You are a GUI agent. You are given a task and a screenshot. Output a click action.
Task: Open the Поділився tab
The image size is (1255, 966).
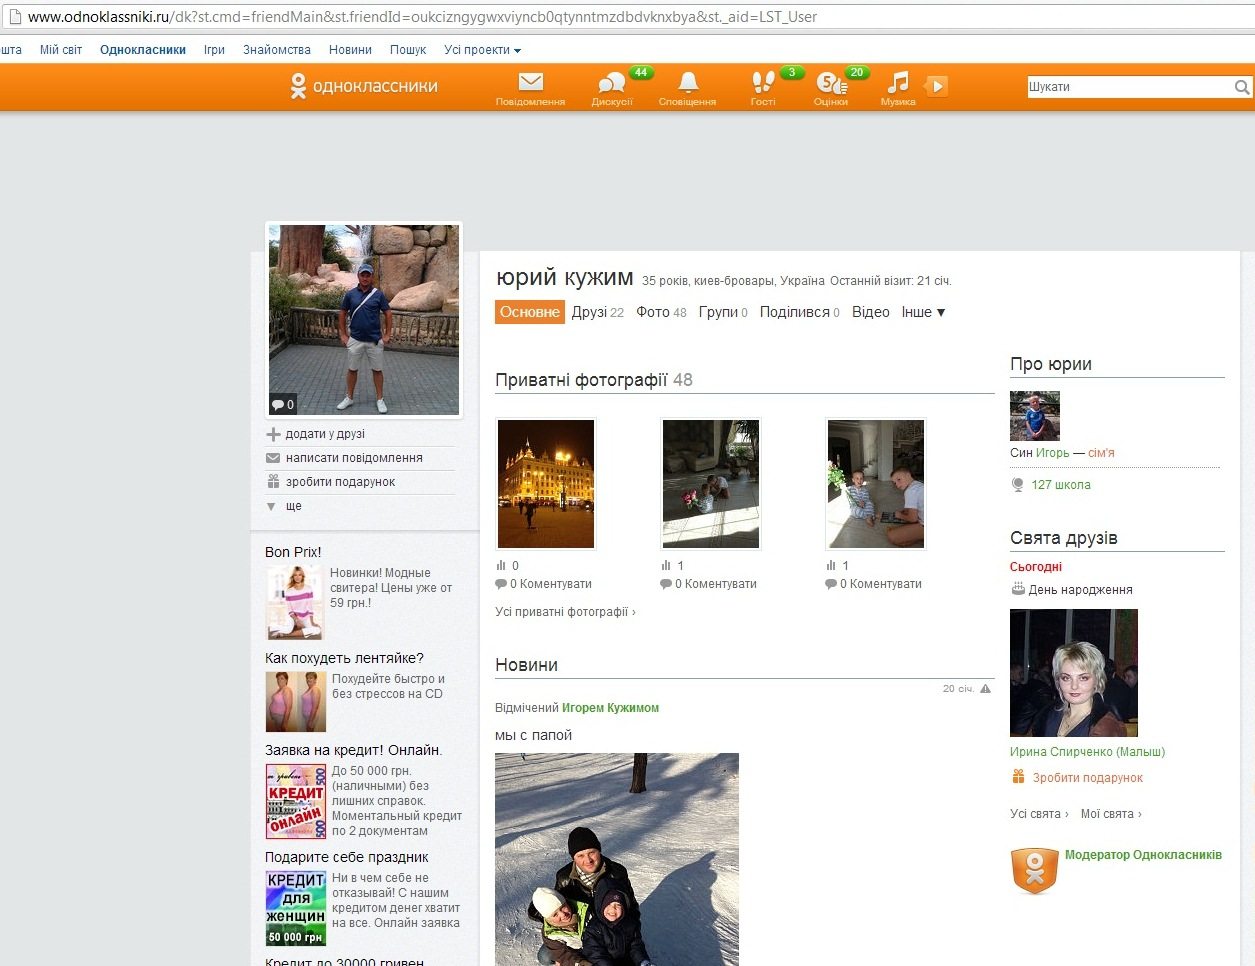click(x=800, y=312)
